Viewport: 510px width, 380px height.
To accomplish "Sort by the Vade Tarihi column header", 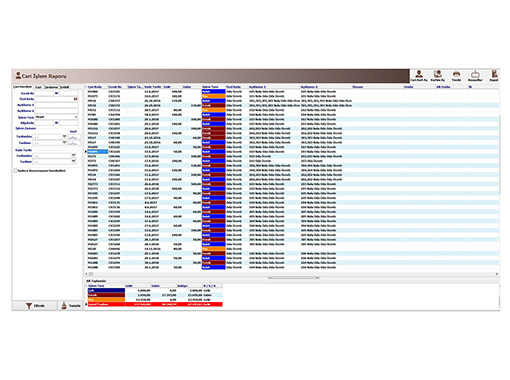I will tap(153, 87).
